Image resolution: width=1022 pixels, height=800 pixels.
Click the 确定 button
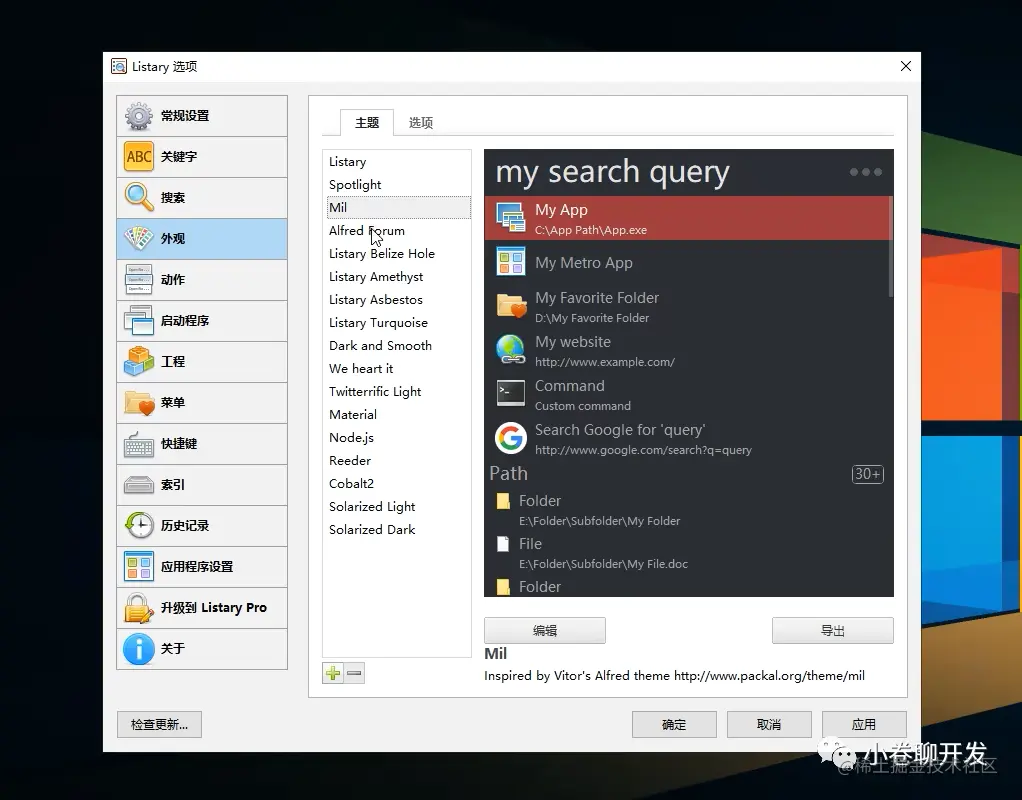[x=674, y=724]
